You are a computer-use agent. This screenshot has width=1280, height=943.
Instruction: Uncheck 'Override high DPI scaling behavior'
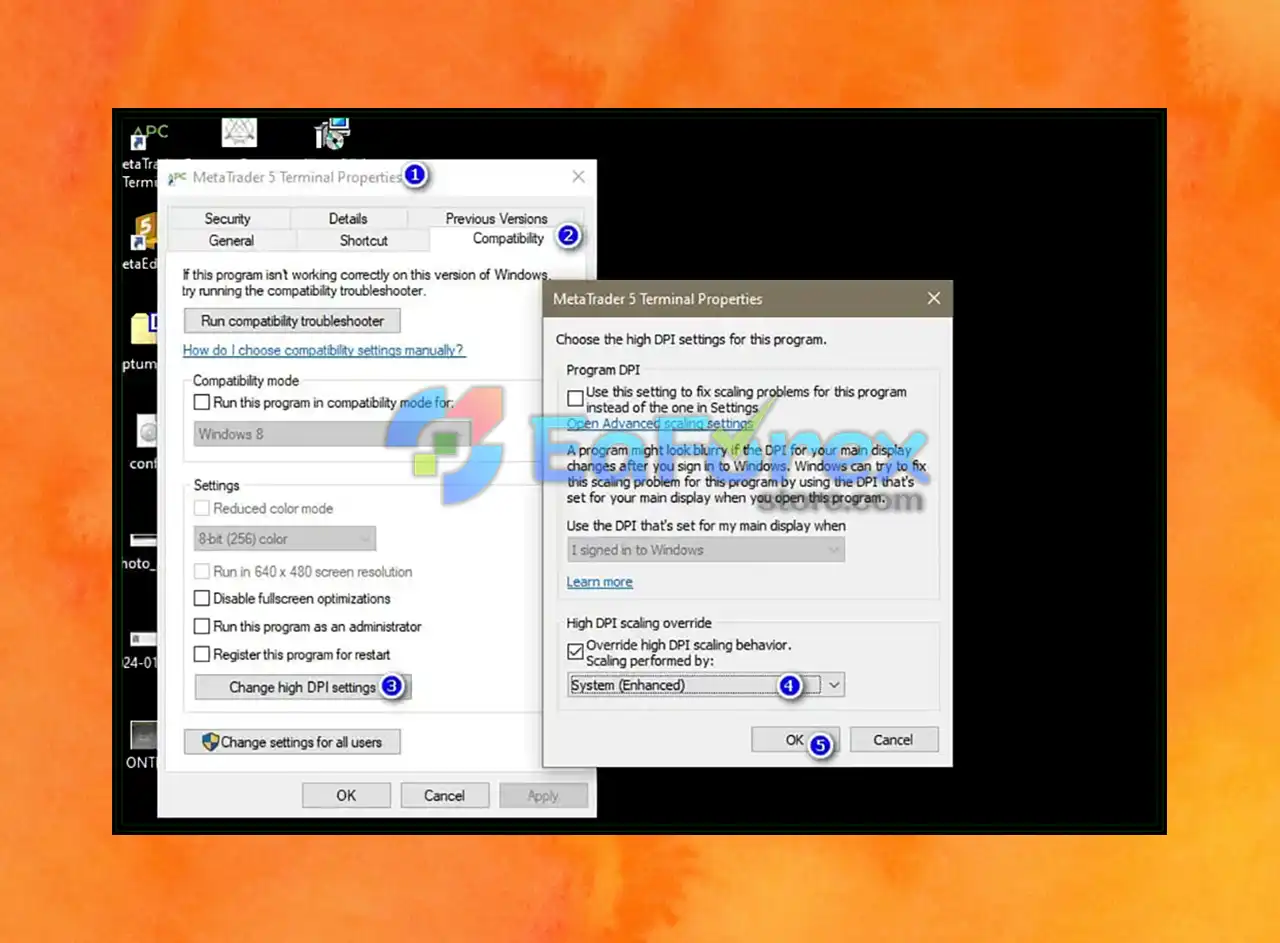[x=575, y=651]
